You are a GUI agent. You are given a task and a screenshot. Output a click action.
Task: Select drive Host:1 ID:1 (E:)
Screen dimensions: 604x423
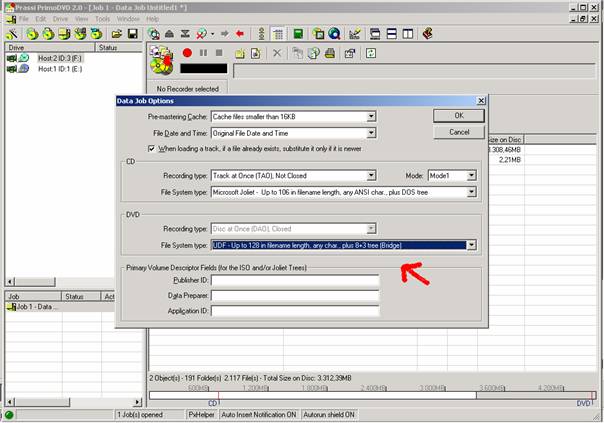pos(60,69)
